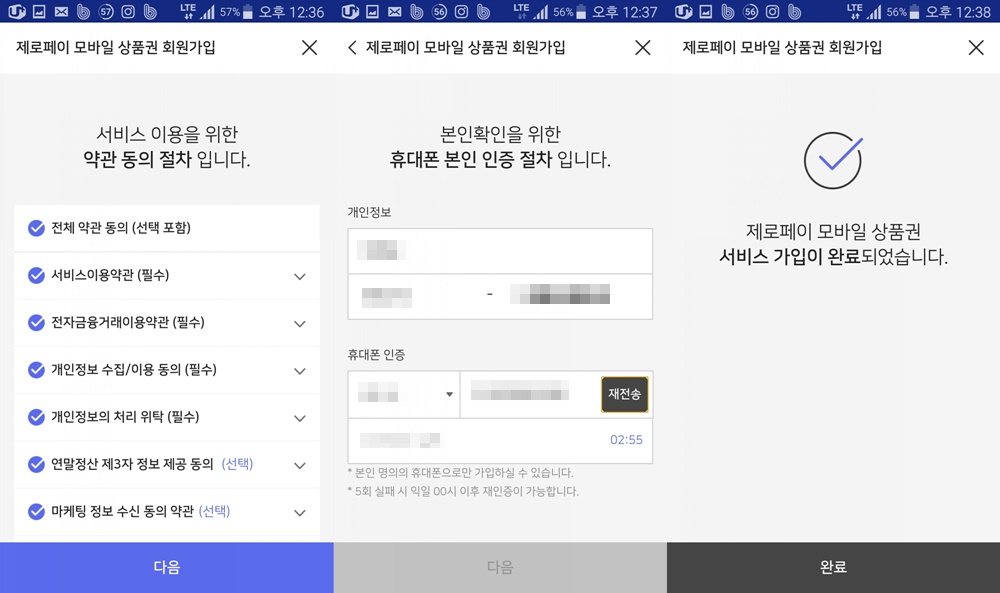Toggle 연말정산 제3자 정보 제공 동의 checkbox

click(36, 464)
